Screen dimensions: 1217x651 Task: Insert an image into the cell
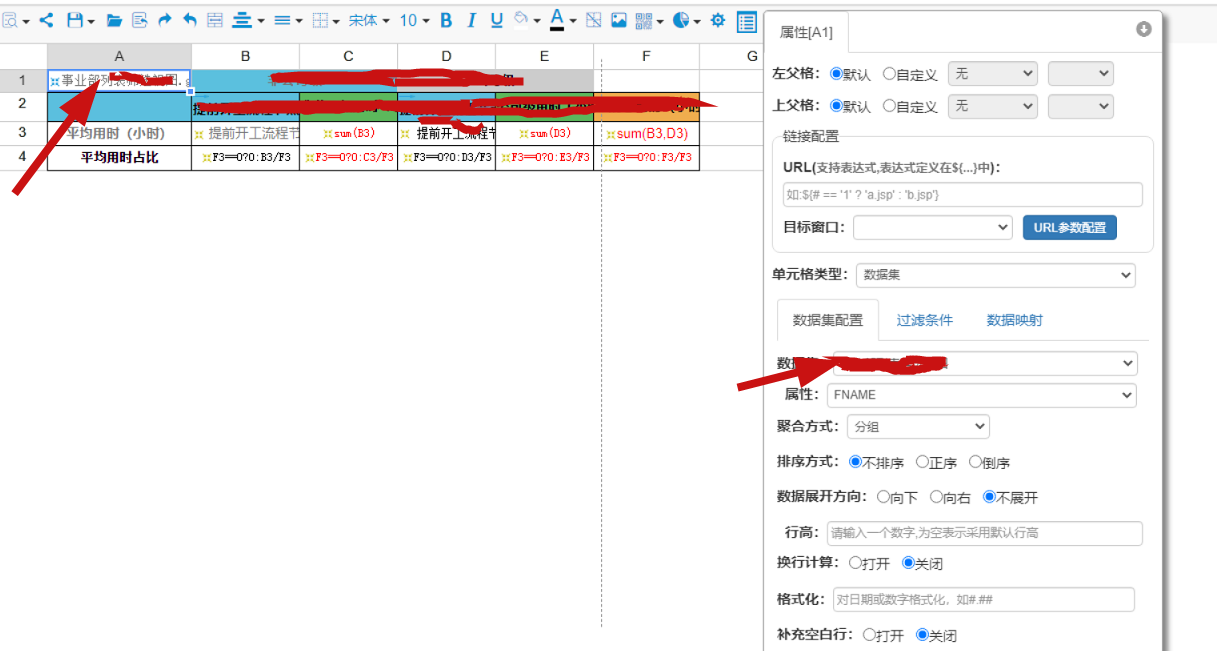tap(619, 20)
